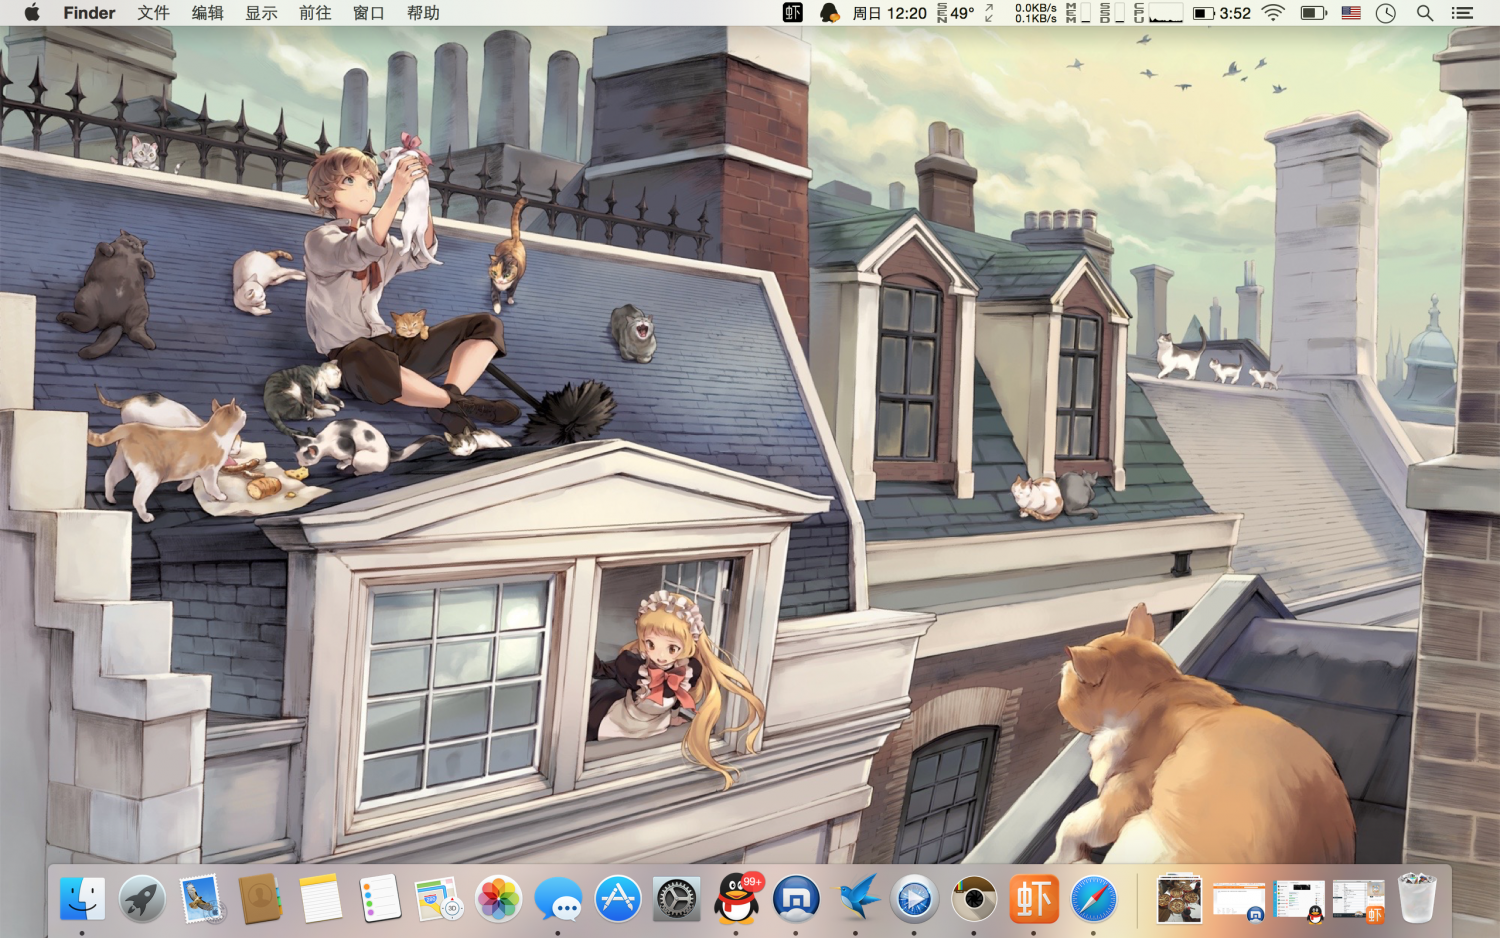This screenshot has width=1500, height=938.
Task: Open QQ with 99+ badge in Dock
Action: (737, 897)
